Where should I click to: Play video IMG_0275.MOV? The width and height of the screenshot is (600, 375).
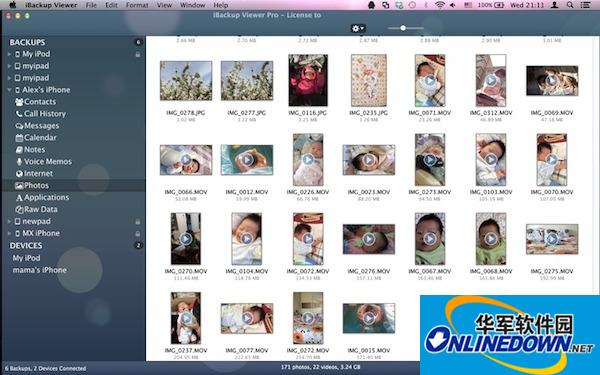point(552,239)
